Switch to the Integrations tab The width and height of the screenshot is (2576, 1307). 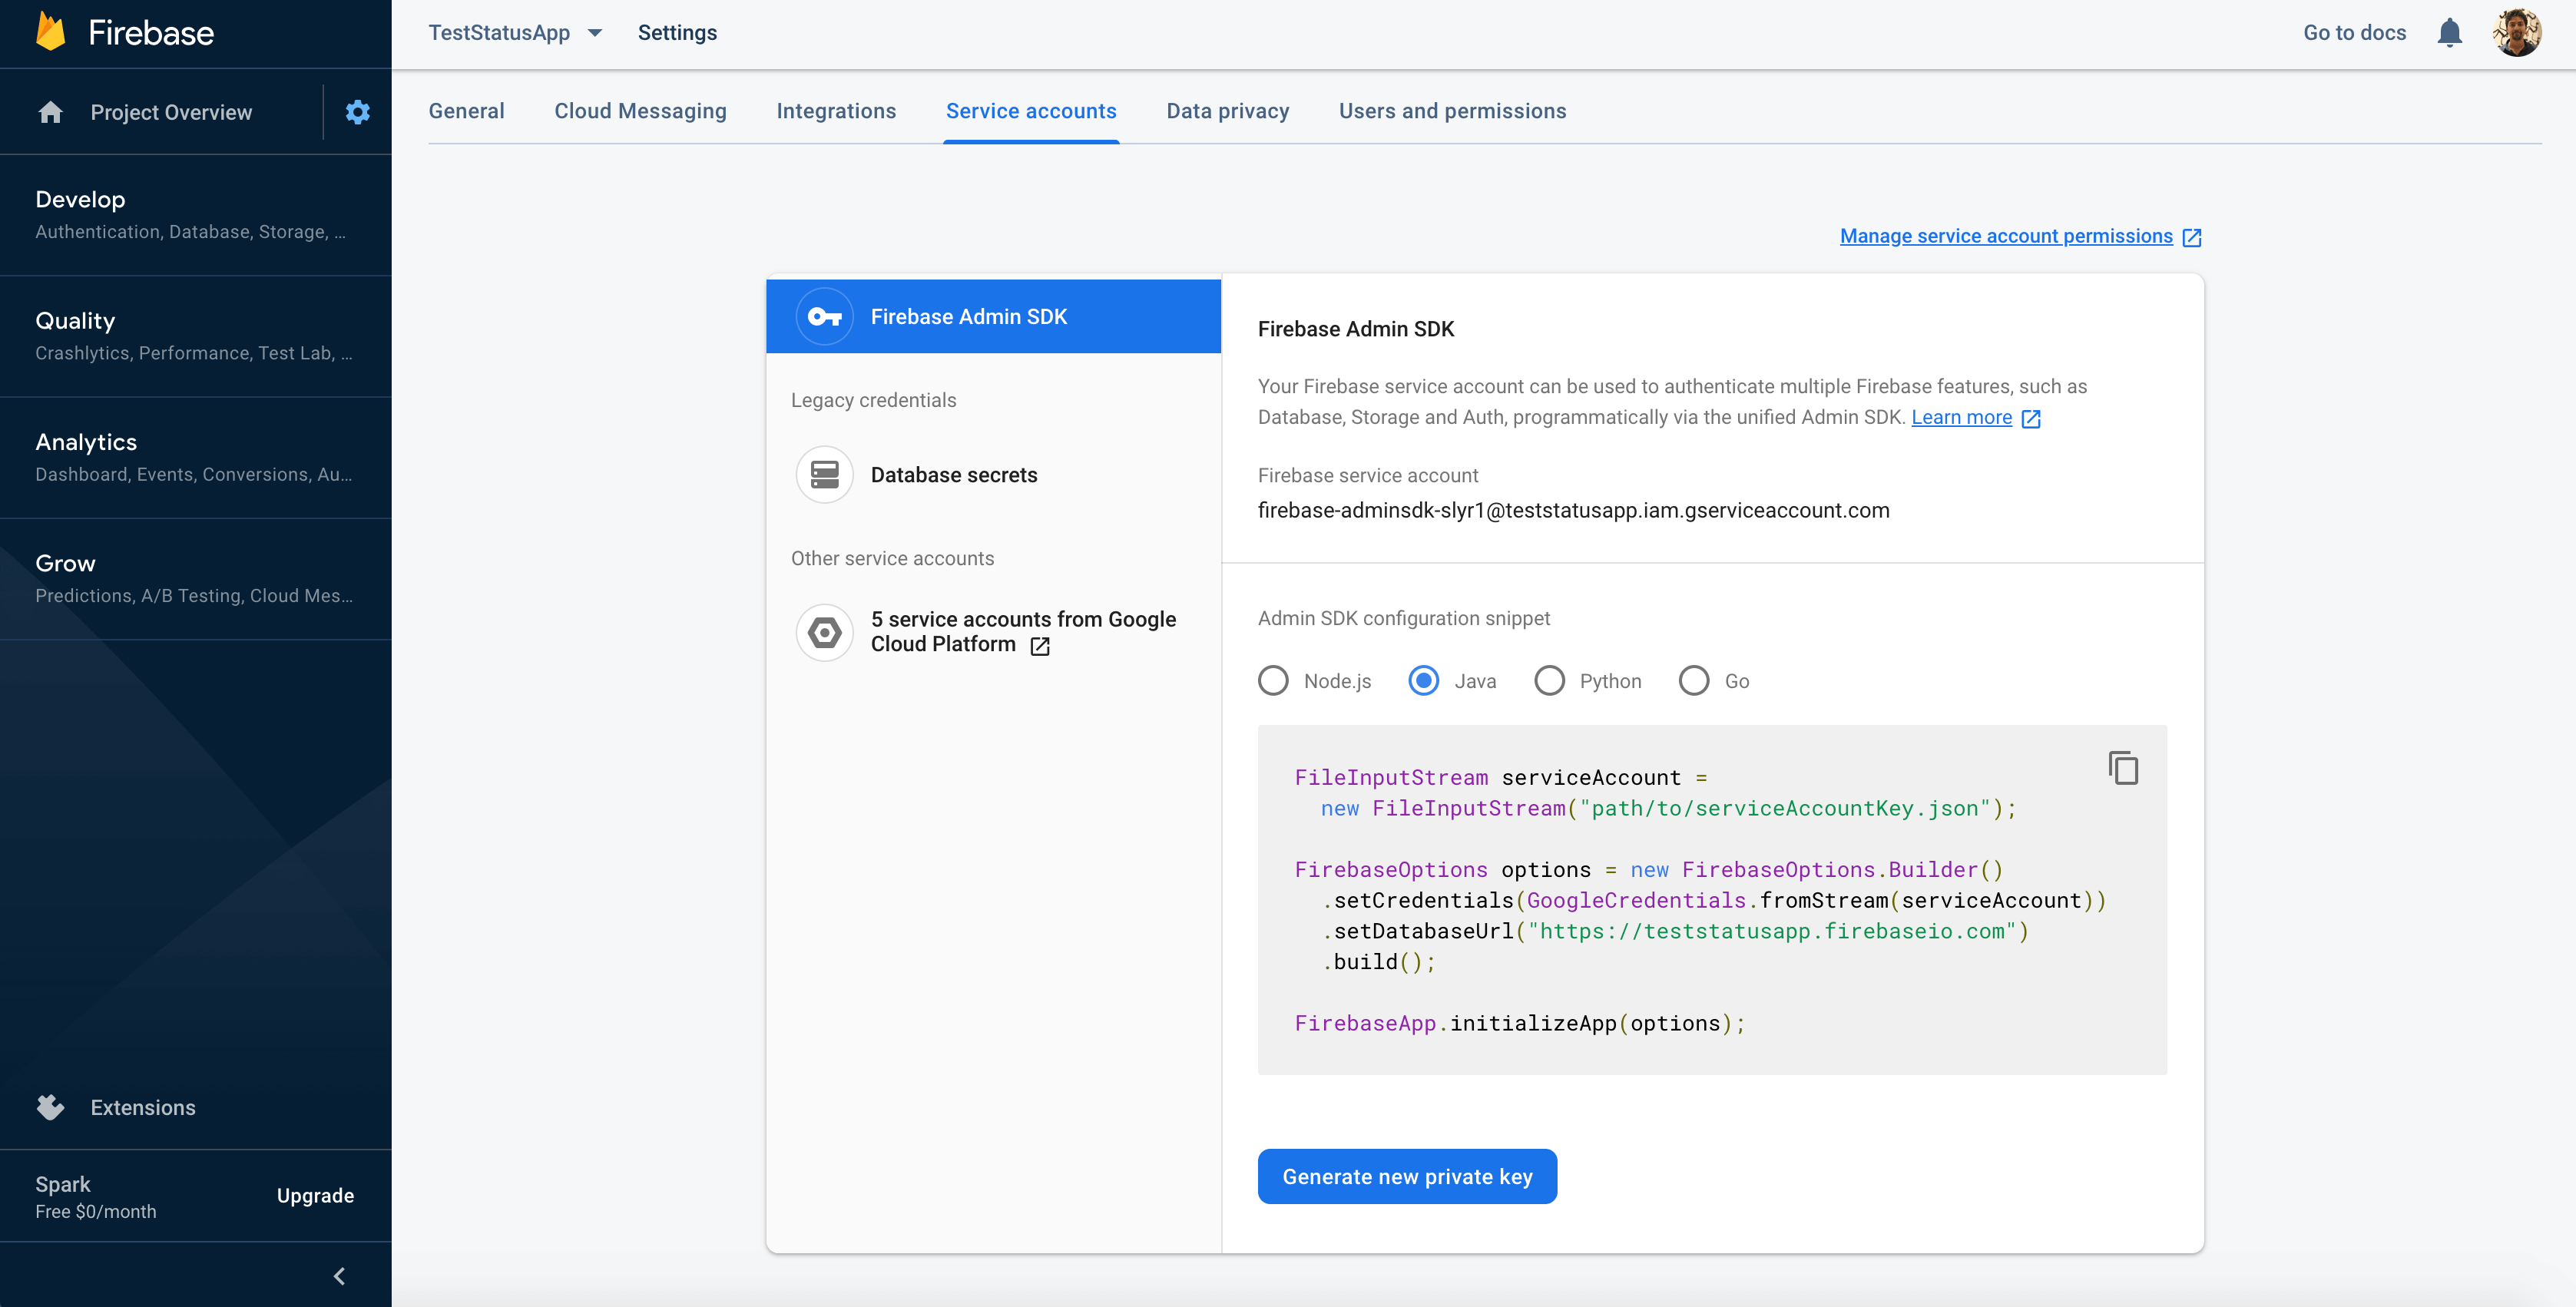click(x=836, y=111)
